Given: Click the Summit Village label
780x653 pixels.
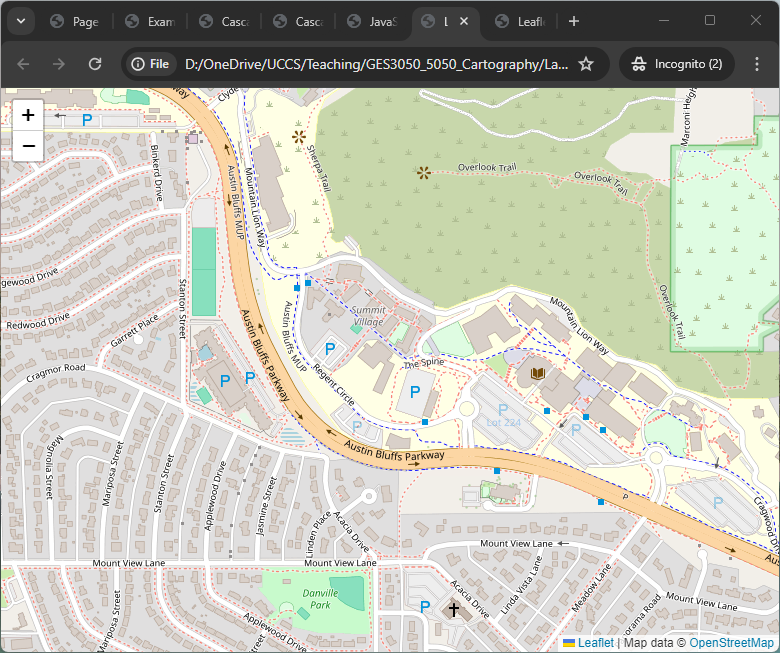Looking at the screenshot, I should click(x=368, y=316).
